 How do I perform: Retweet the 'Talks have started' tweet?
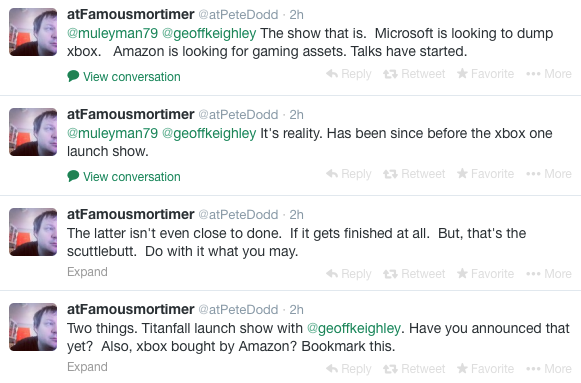click(x=414, y=74)
